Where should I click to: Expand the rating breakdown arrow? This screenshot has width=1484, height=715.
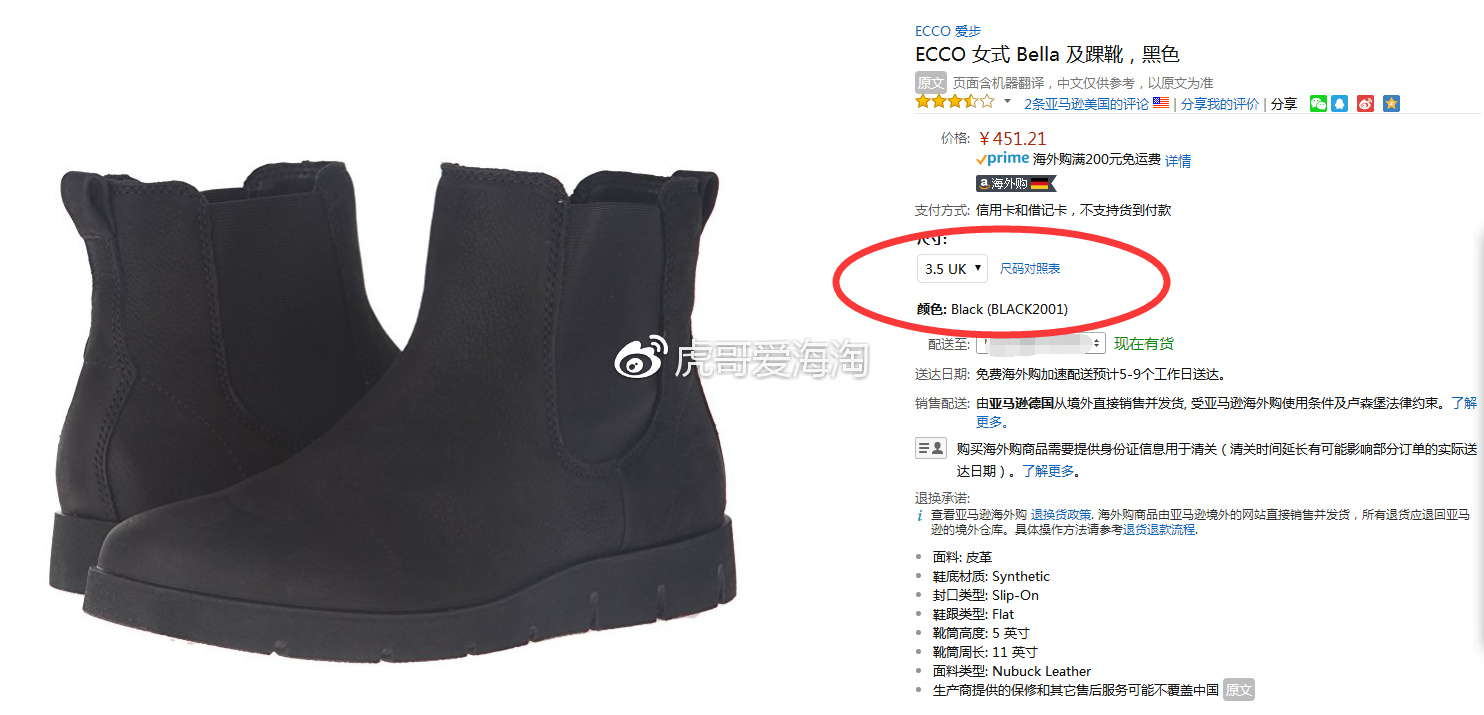[1007, 102]
